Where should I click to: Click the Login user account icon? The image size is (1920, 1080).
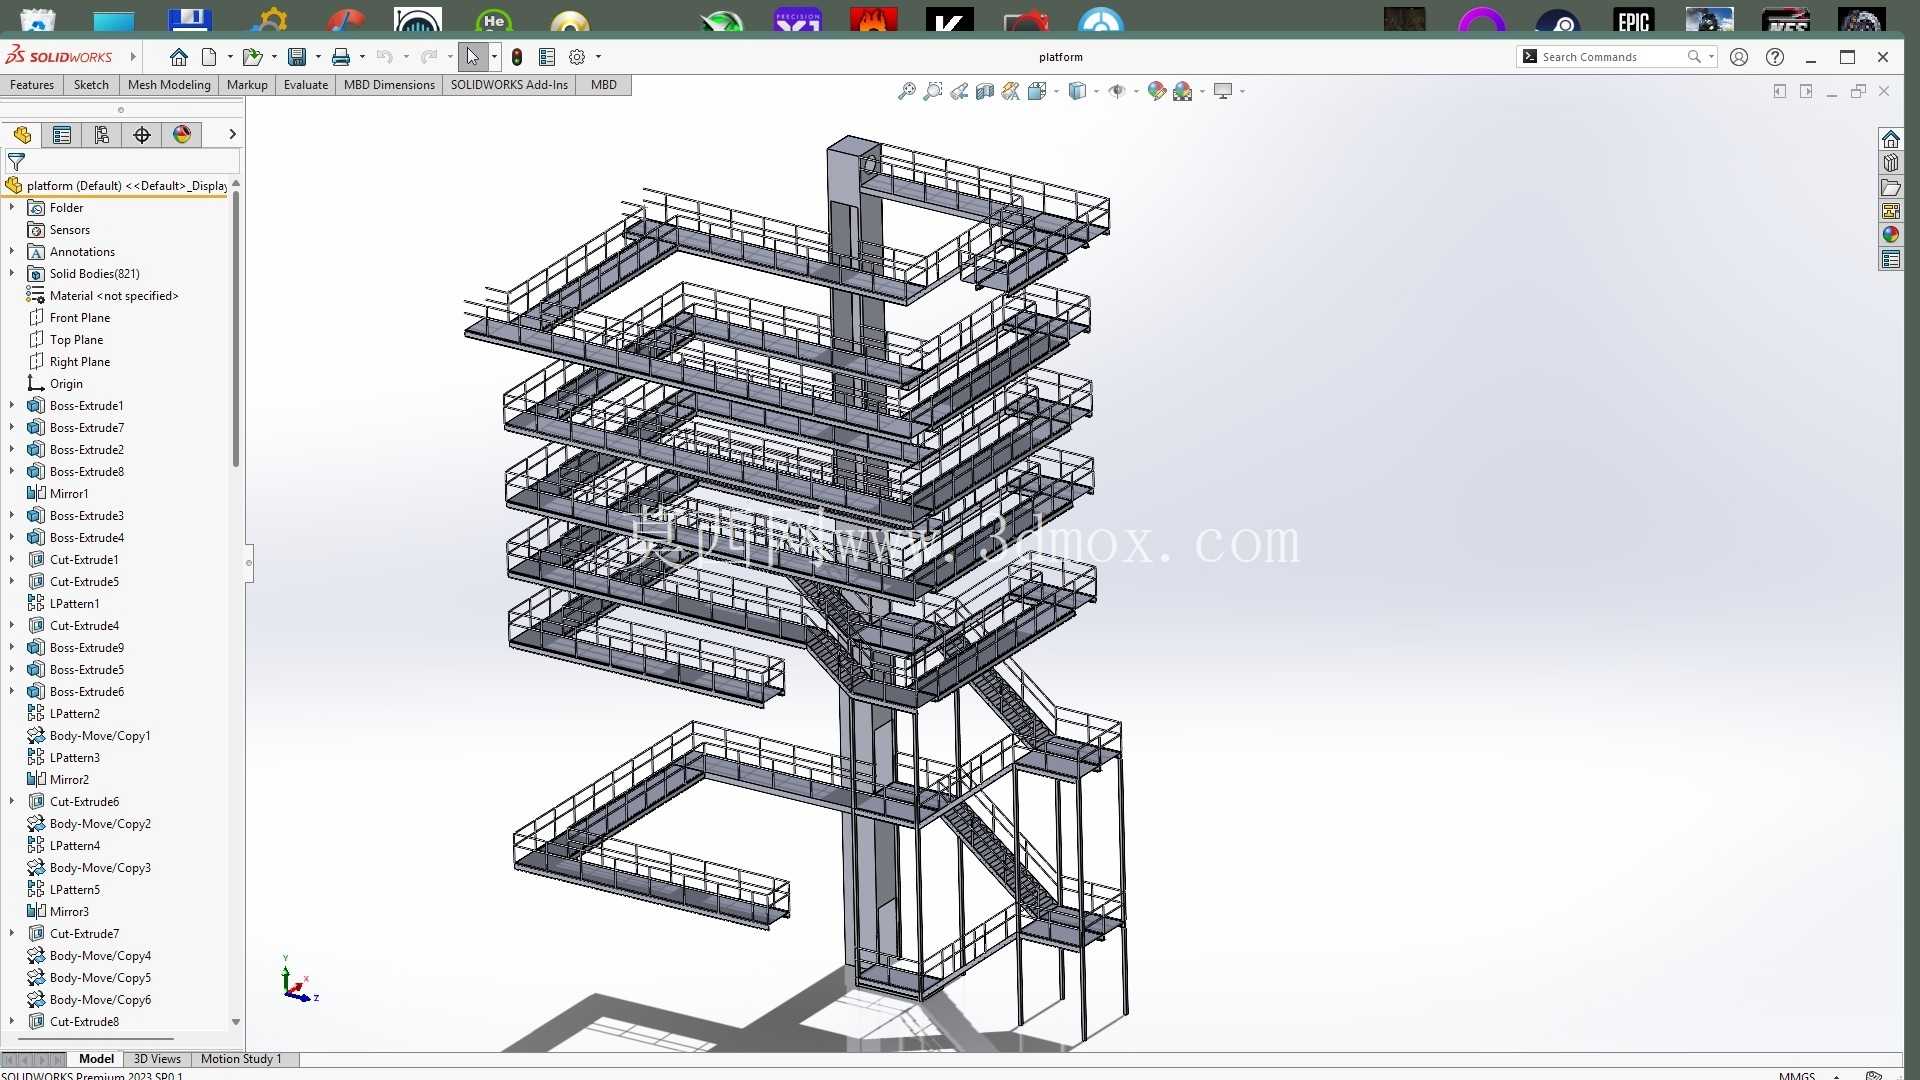pyautogui.click(x=1739, y=57)
